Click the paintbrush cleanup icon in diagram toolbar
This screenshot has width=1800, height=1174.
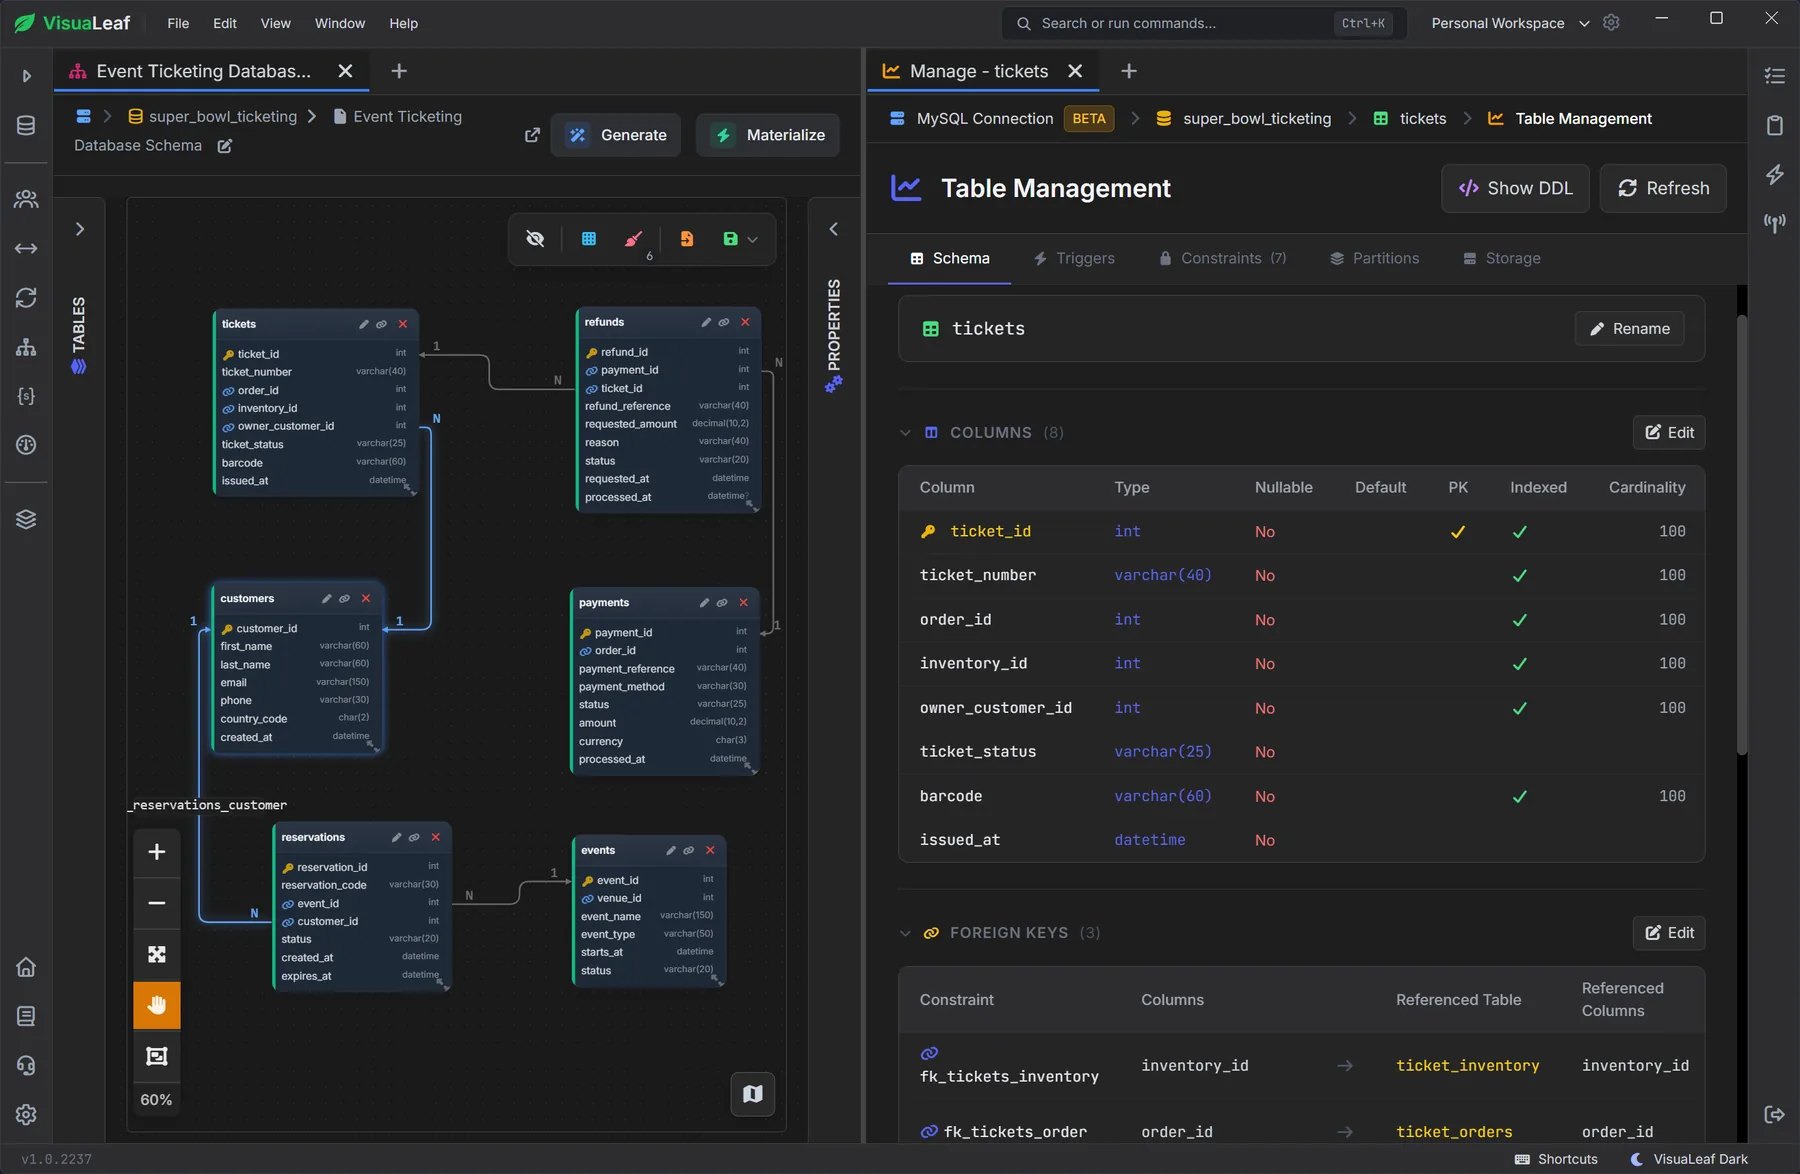click(x=633, y=239)
